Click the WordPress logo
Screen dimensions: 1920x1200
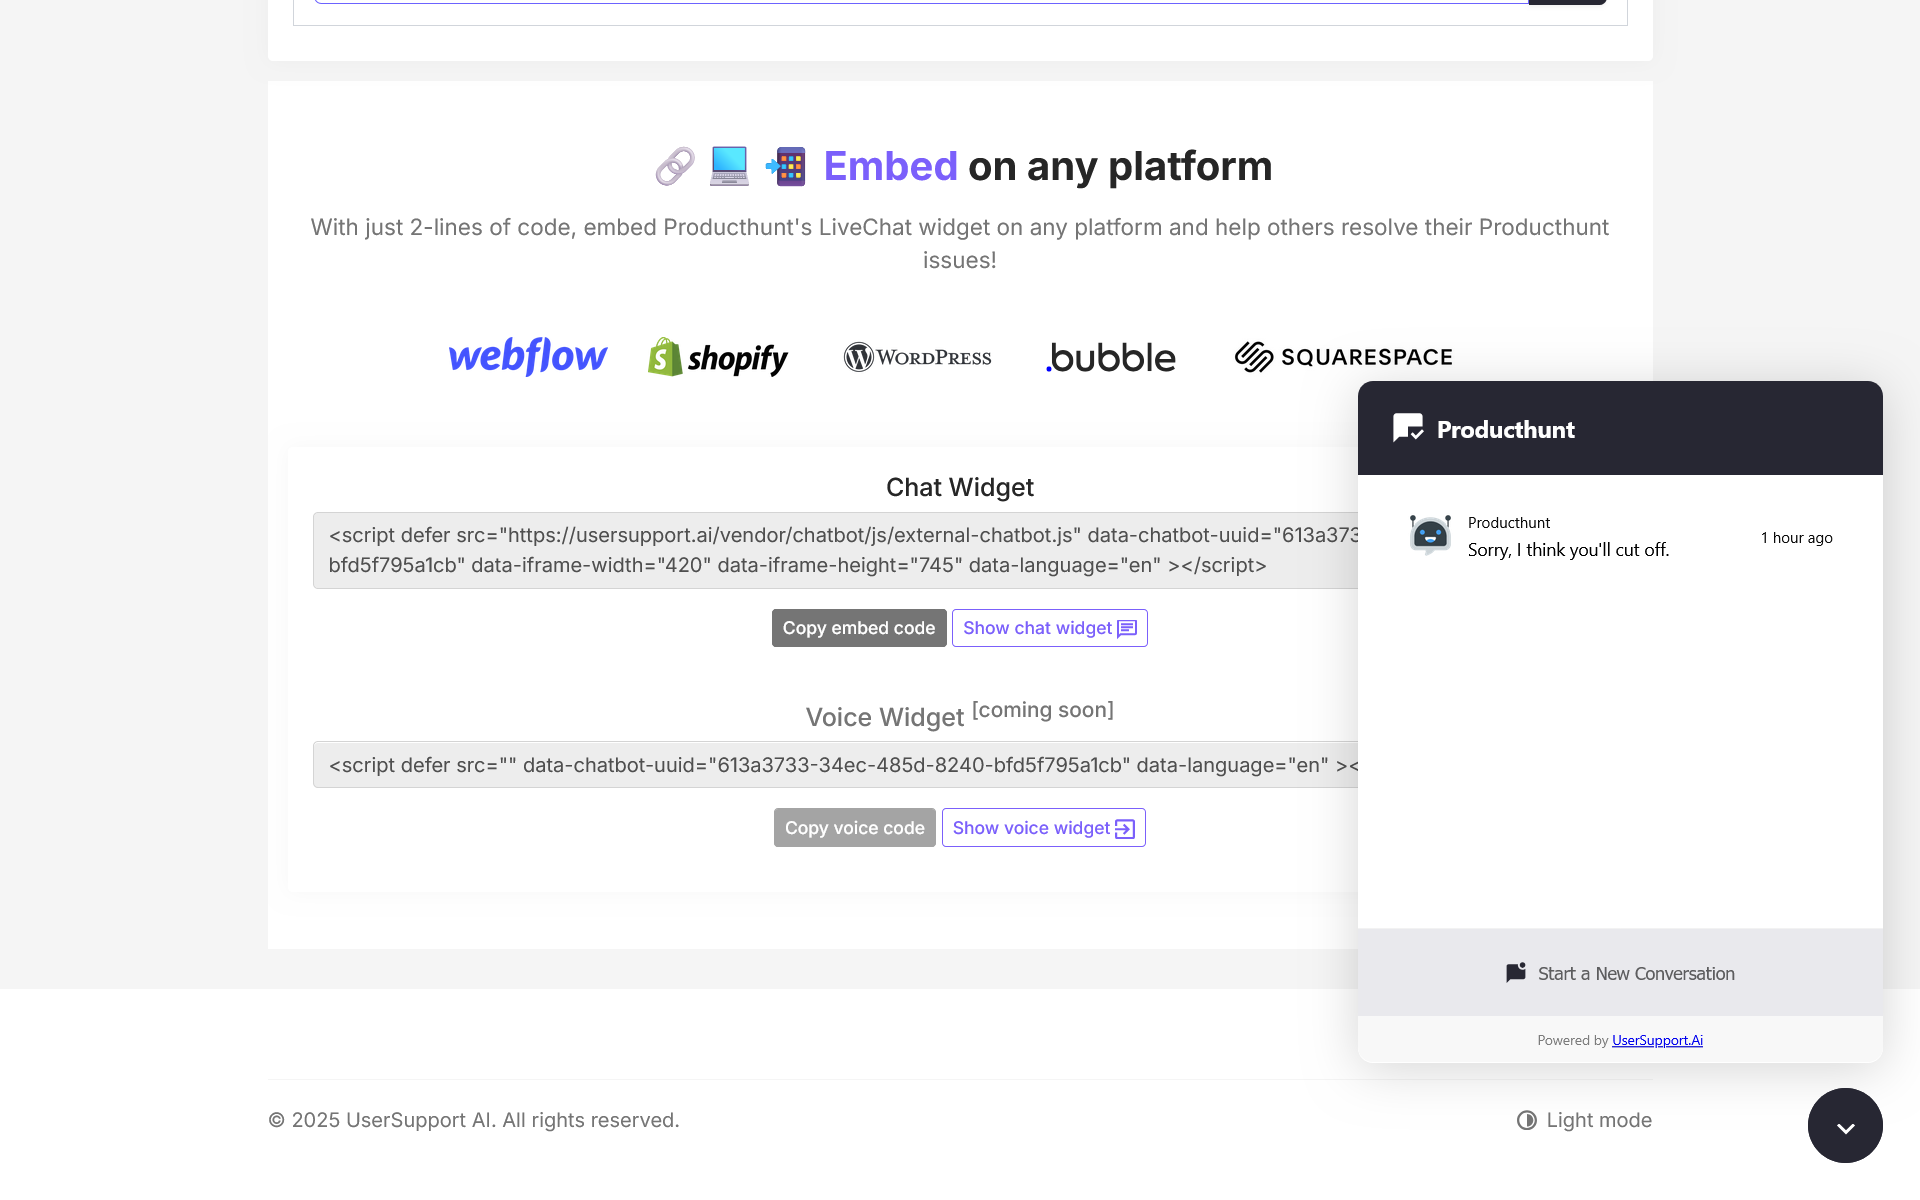[x=917, y=357]
